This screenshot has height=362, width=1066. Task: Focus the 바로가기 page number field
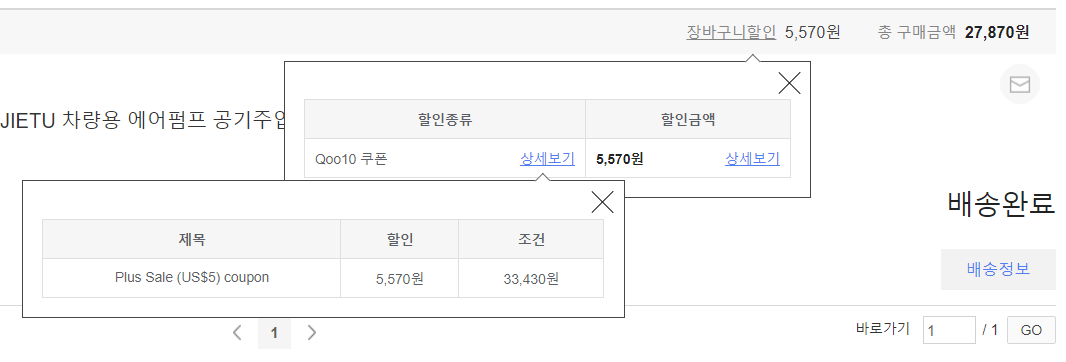[949, 331]
